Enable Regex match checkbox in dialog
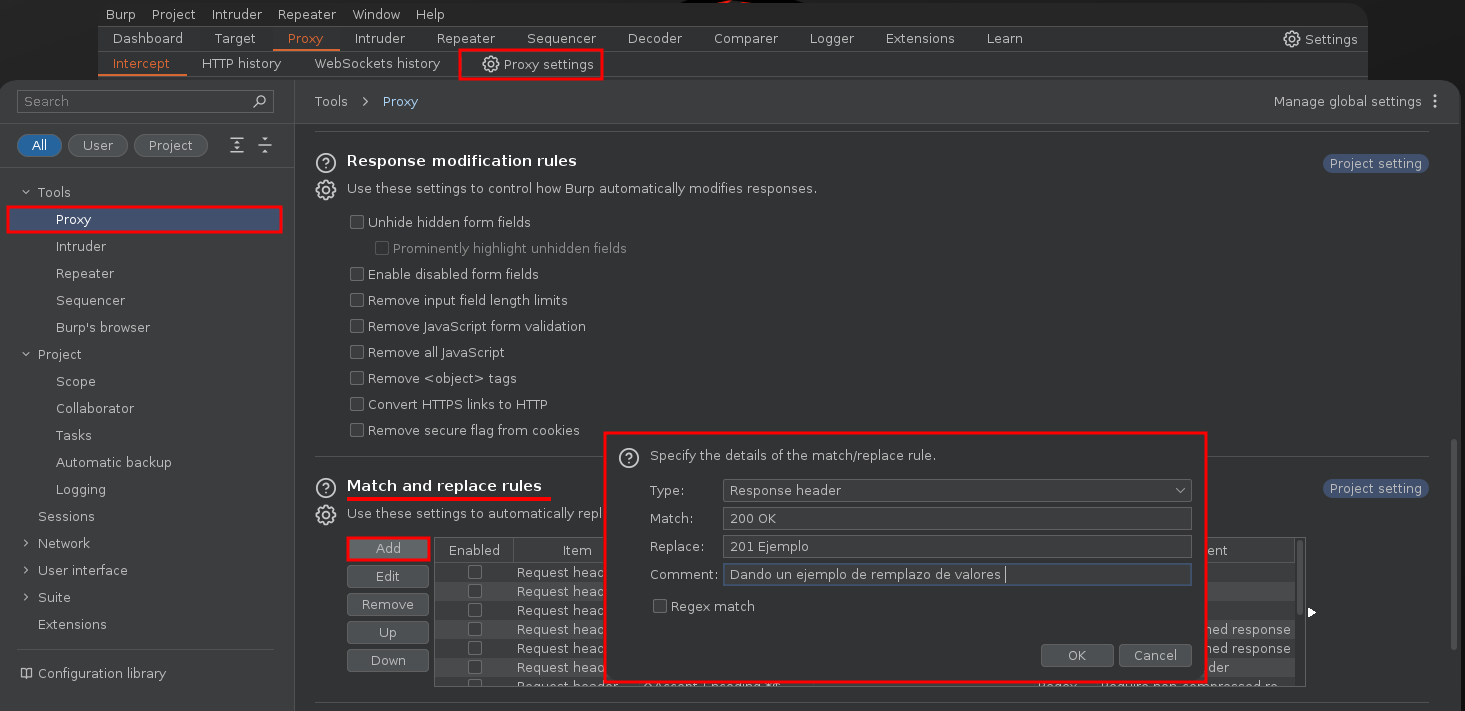The height and width of the screenshot is (711, 1465). pos(660,606)
